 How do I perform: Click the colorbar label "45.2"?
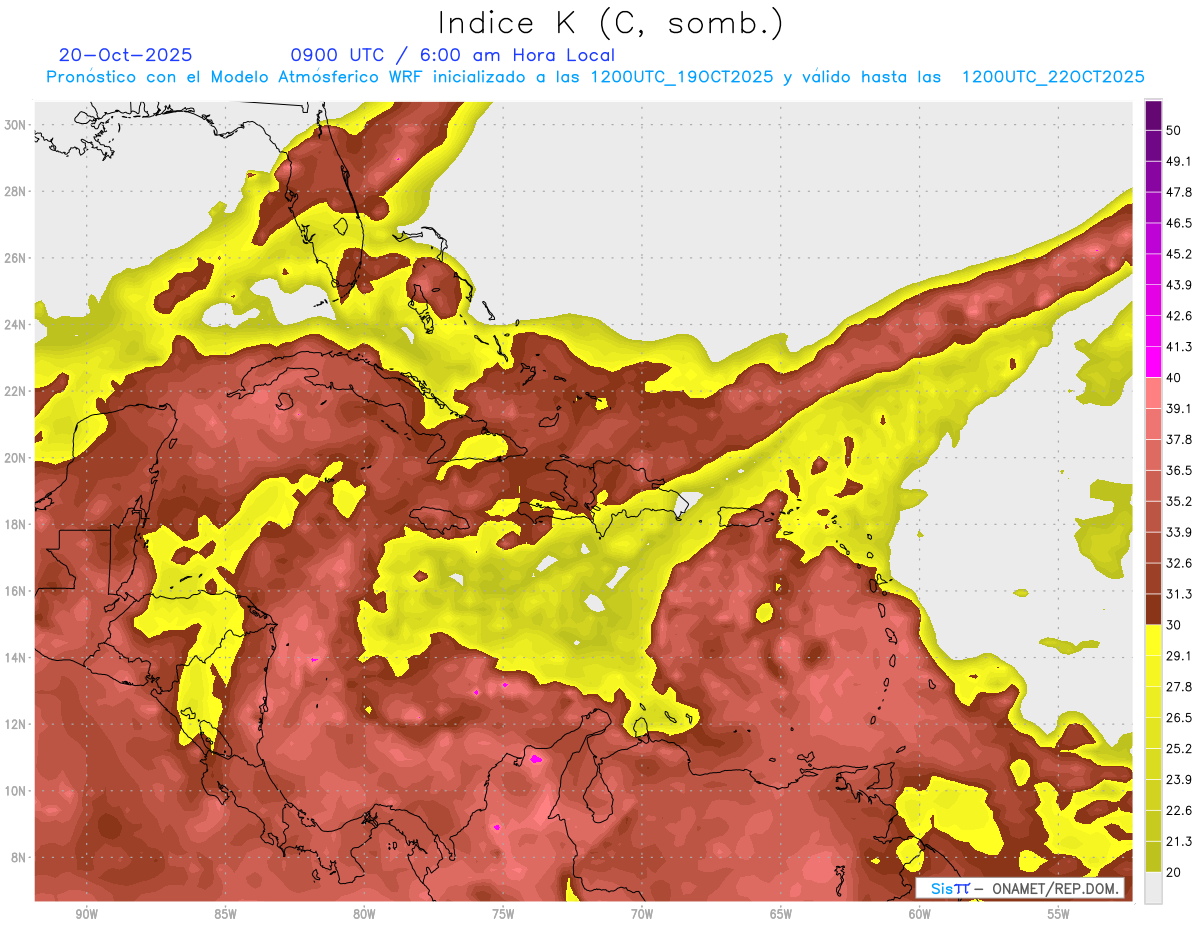[1179, 254]
